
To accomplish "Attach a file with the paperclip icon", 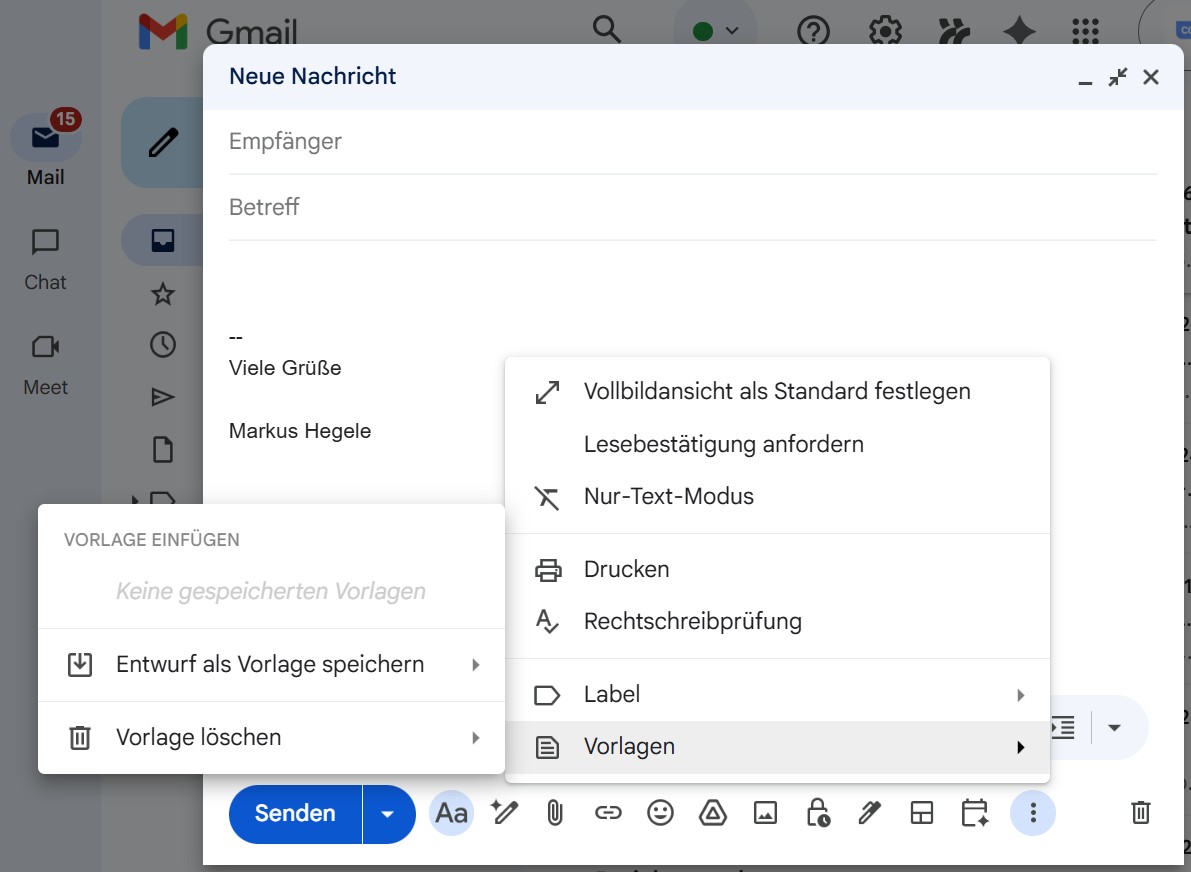I will (554, 813).
